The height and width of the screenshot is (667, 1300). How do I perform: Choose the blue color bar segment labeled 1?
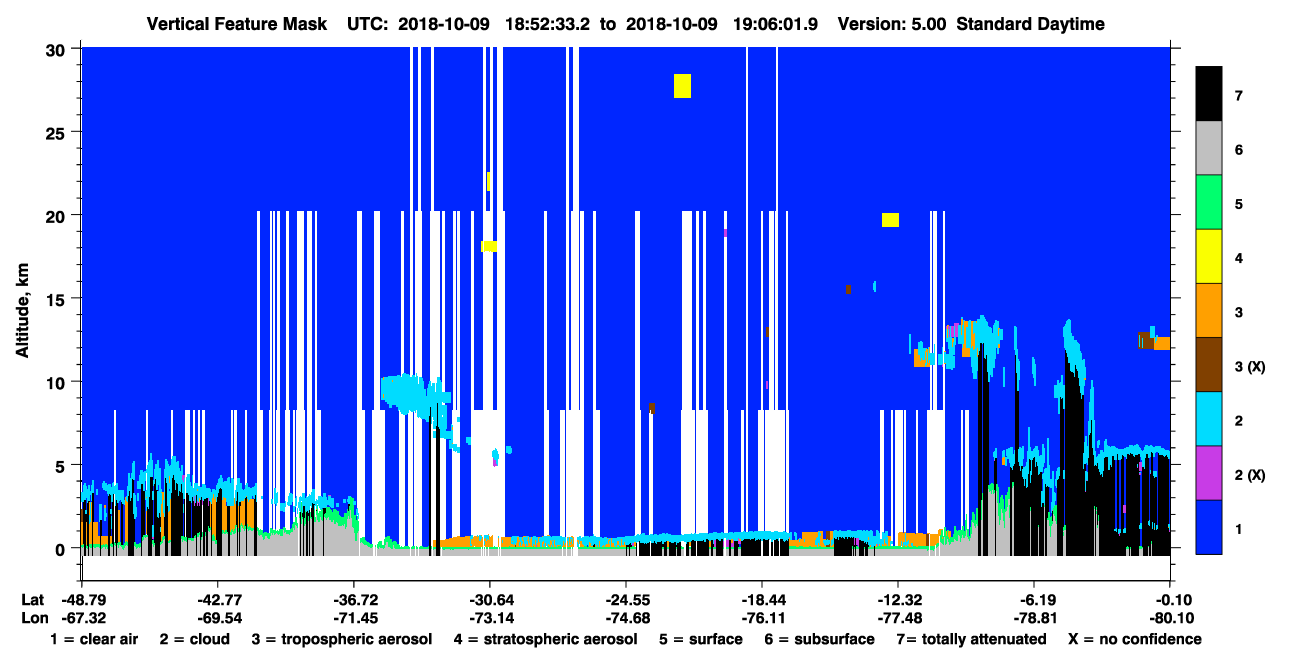[x=1209, y=527]
